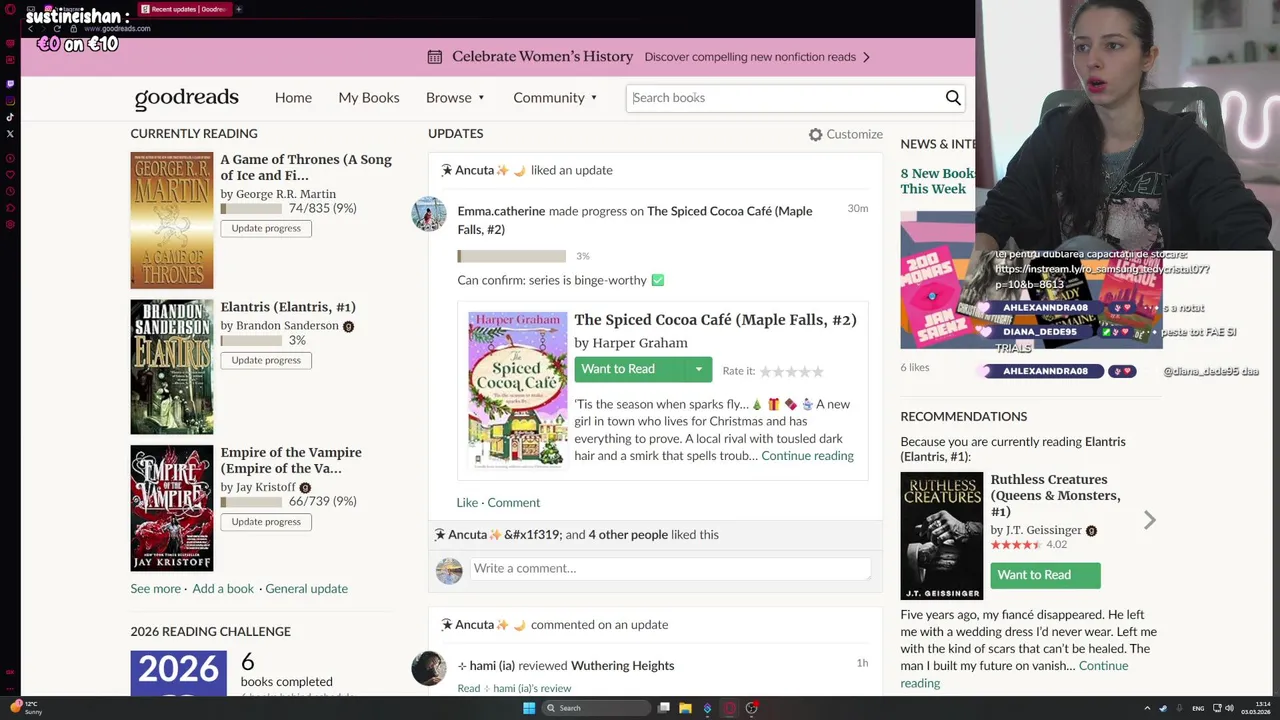
Task: Open the Elantris cover thumbnail
Action: [172, 367]
